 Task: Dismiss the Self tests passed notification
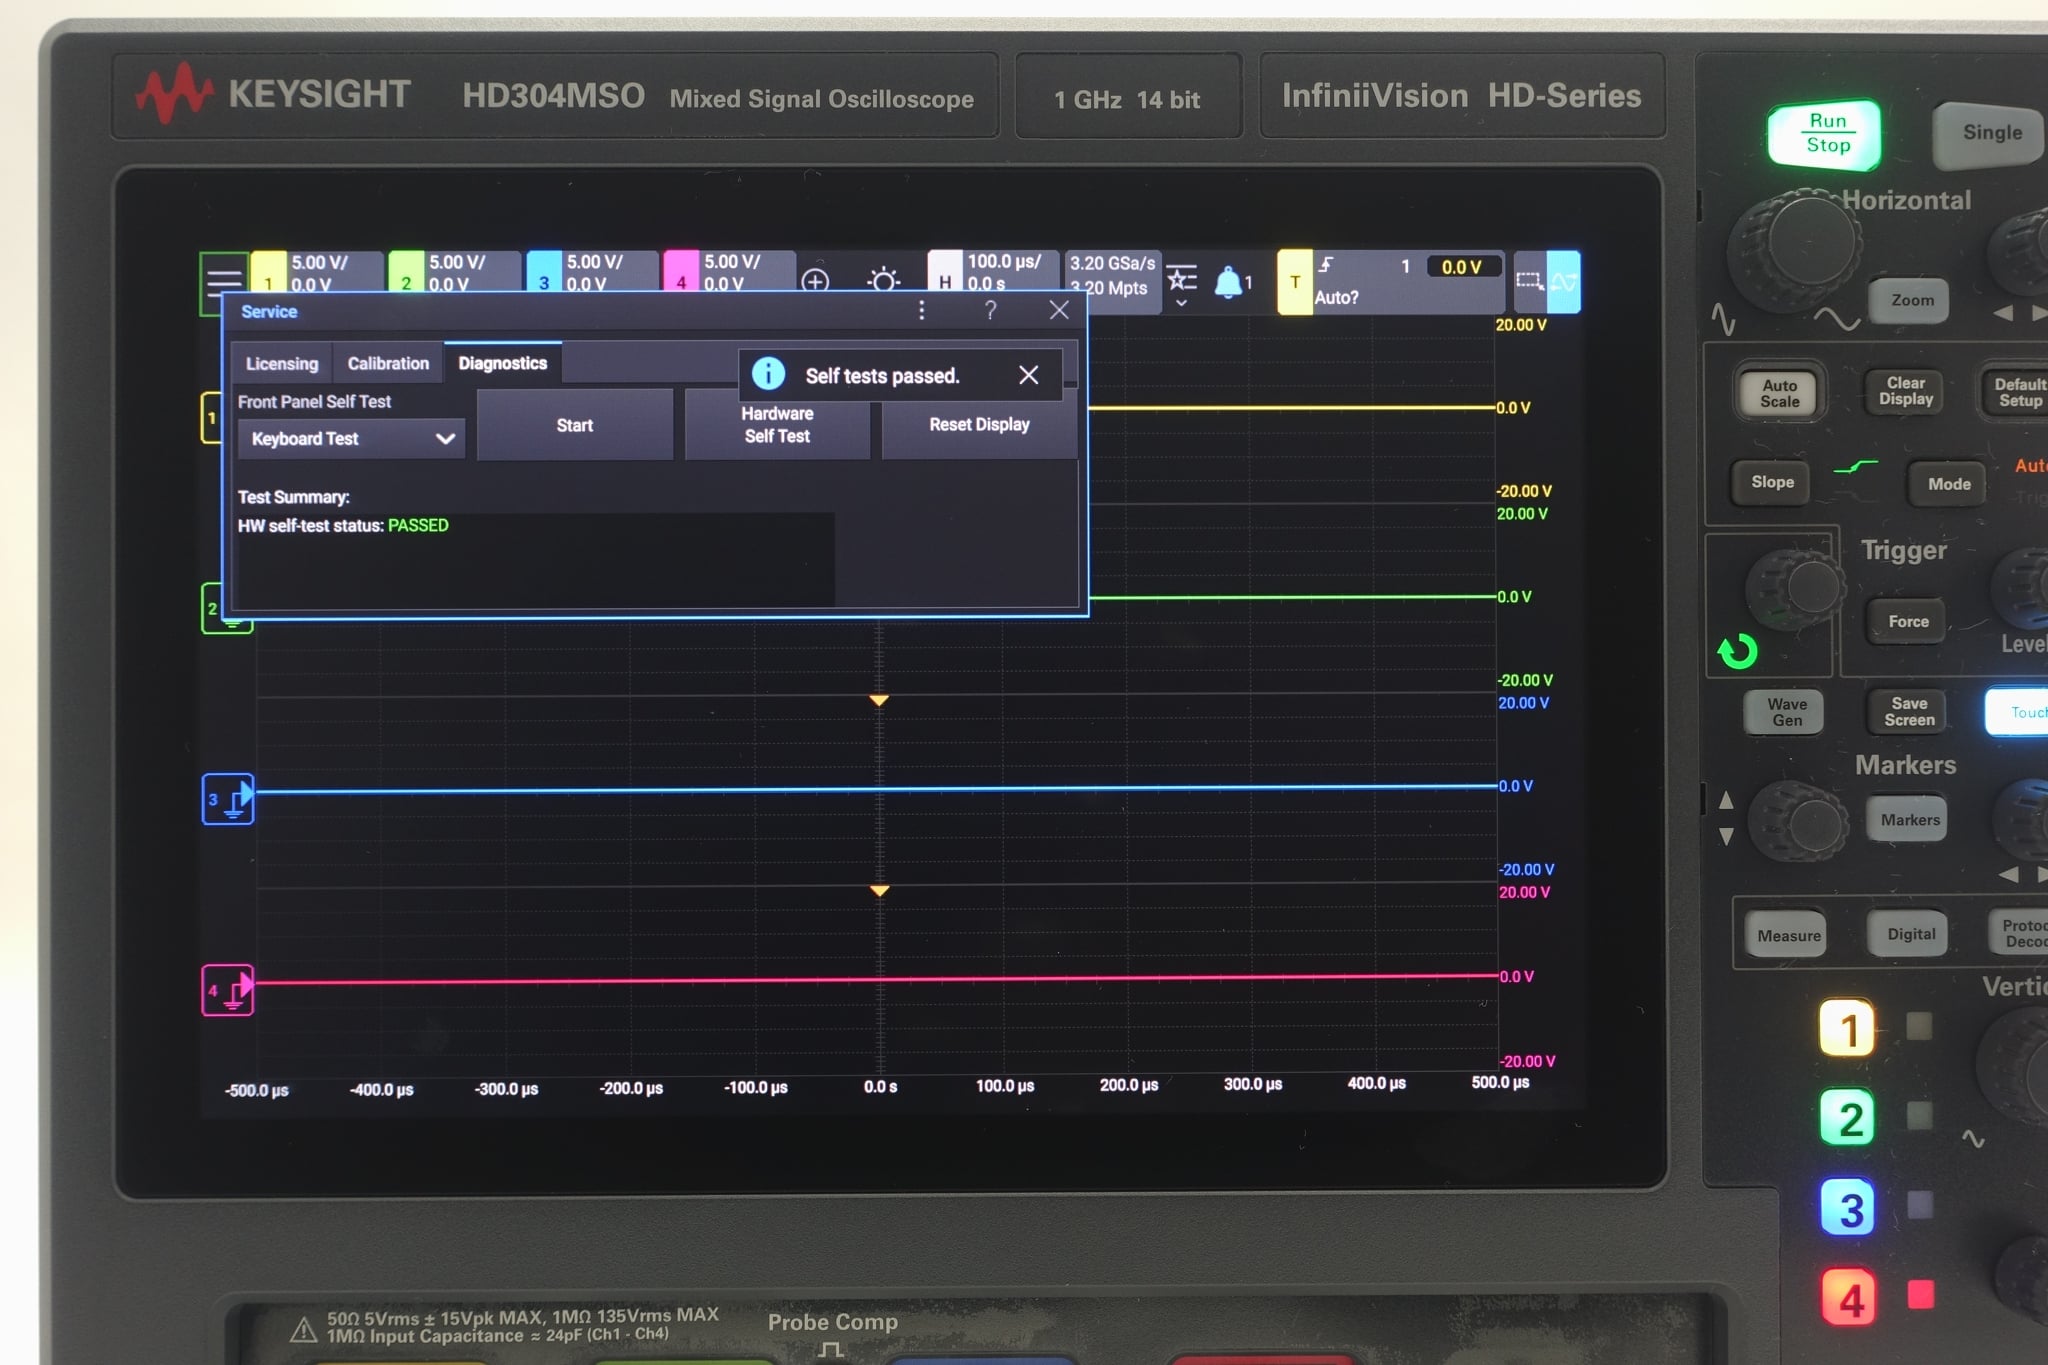[1028, 375]
